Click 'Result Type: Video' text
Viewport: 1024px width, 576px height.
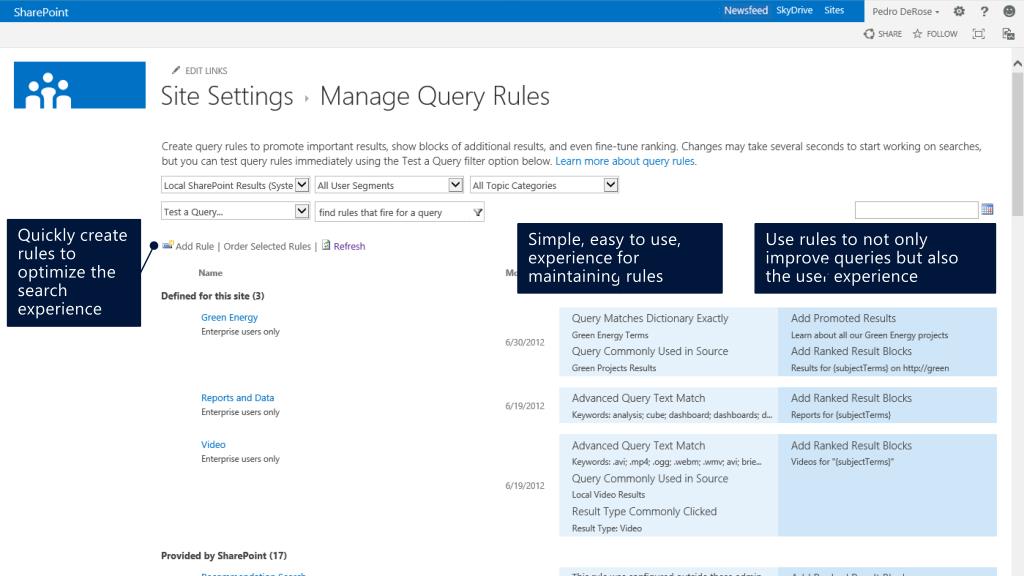point(607,528)
